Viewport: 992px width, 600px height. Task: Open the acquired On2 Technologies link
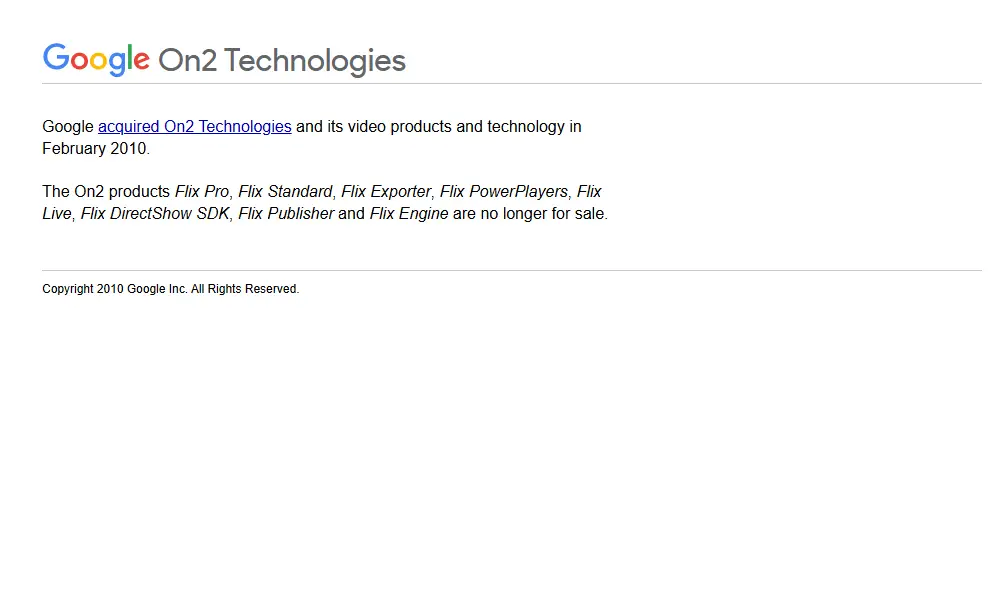pos(194,127)
